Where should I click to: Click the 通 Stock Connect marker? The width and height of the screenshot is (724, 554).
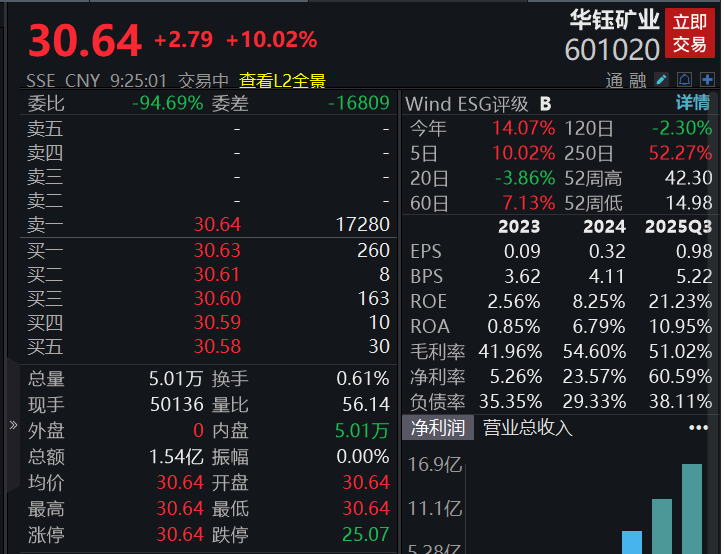pyautogui.click(x=615, y=81)
